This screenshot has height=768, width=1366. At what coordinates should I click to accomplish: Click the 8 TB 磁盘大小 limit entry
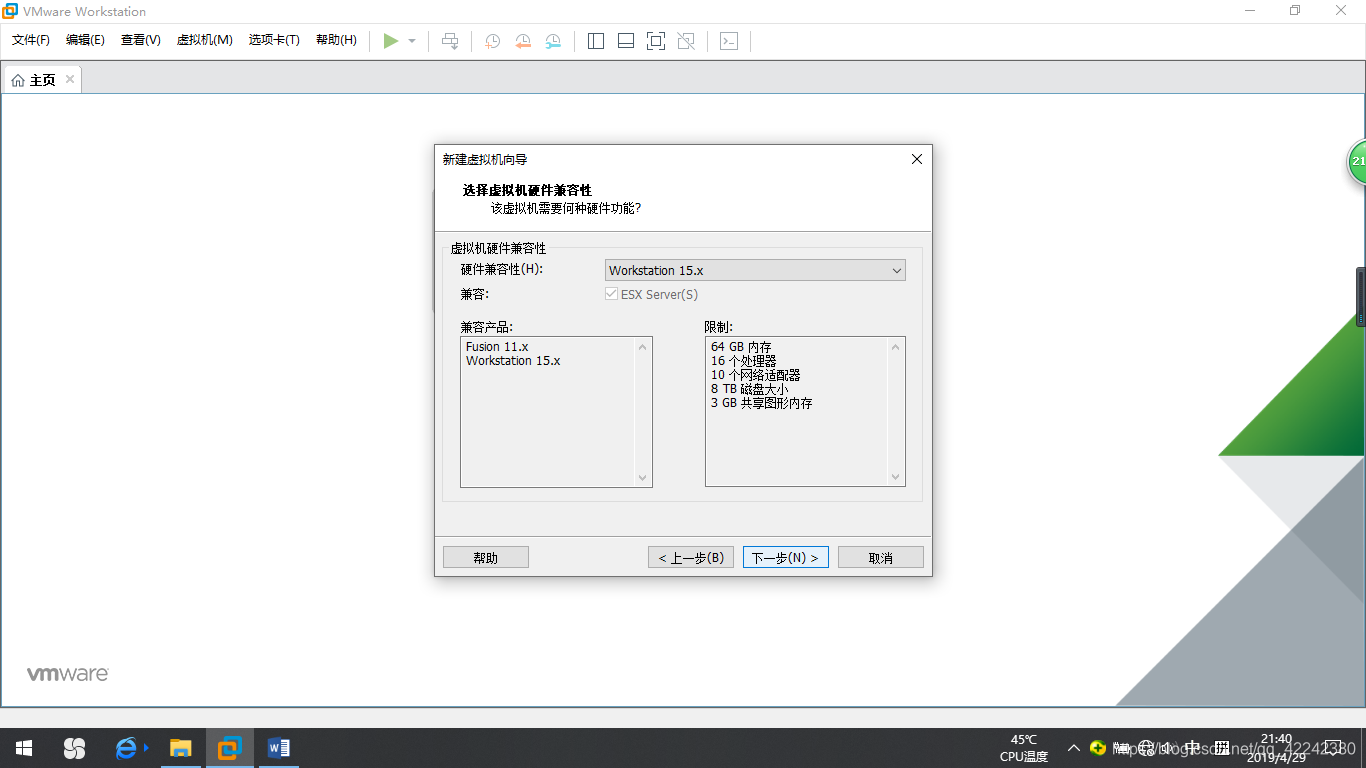[749, 389]
